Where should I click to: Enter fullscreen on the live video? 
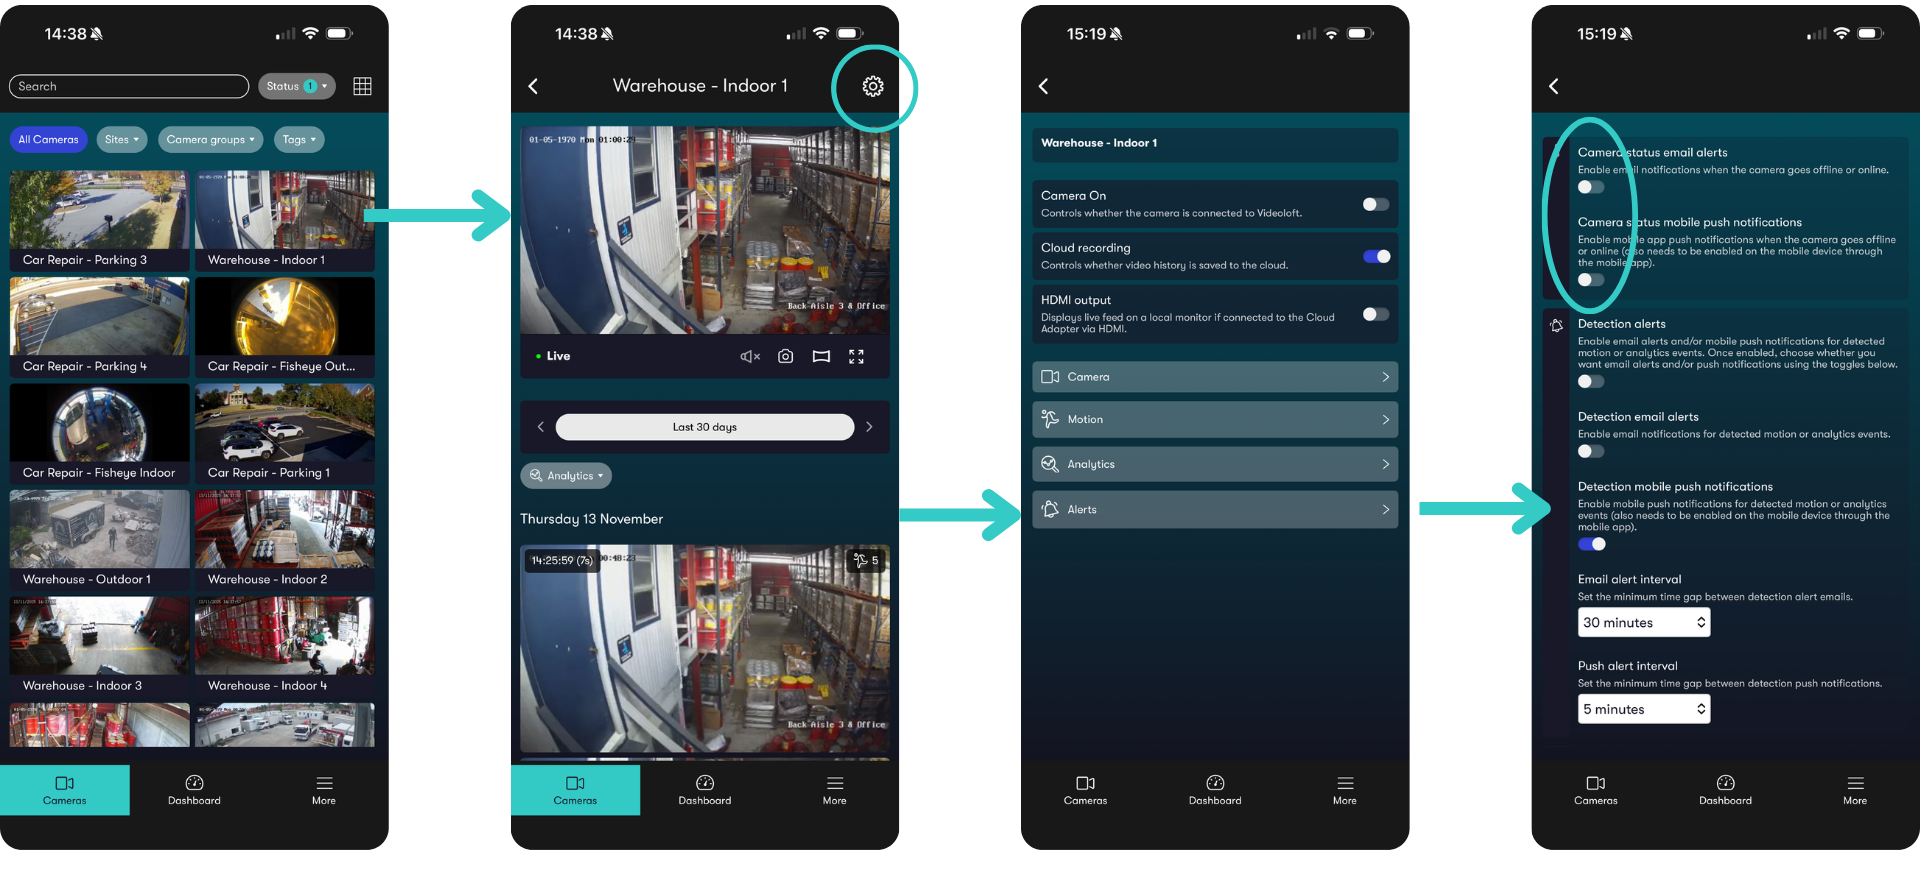click(x=856, y=356)
